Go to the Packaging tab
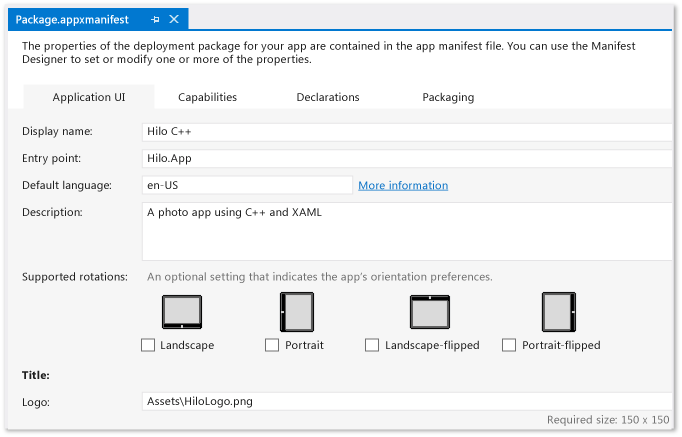Viewport: 682px width, 437px height. 448,97
